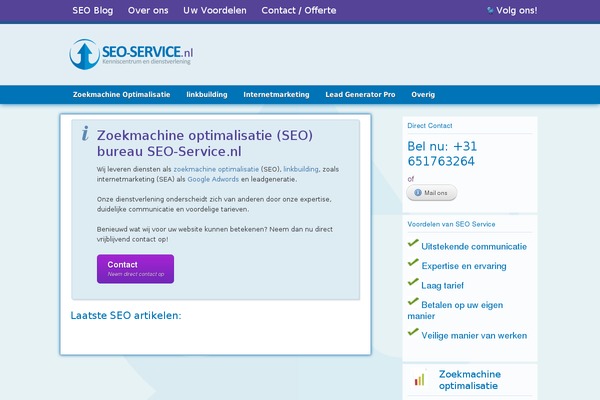Go to the Over ons page
The image size is (600, 400).
point(148,11)
